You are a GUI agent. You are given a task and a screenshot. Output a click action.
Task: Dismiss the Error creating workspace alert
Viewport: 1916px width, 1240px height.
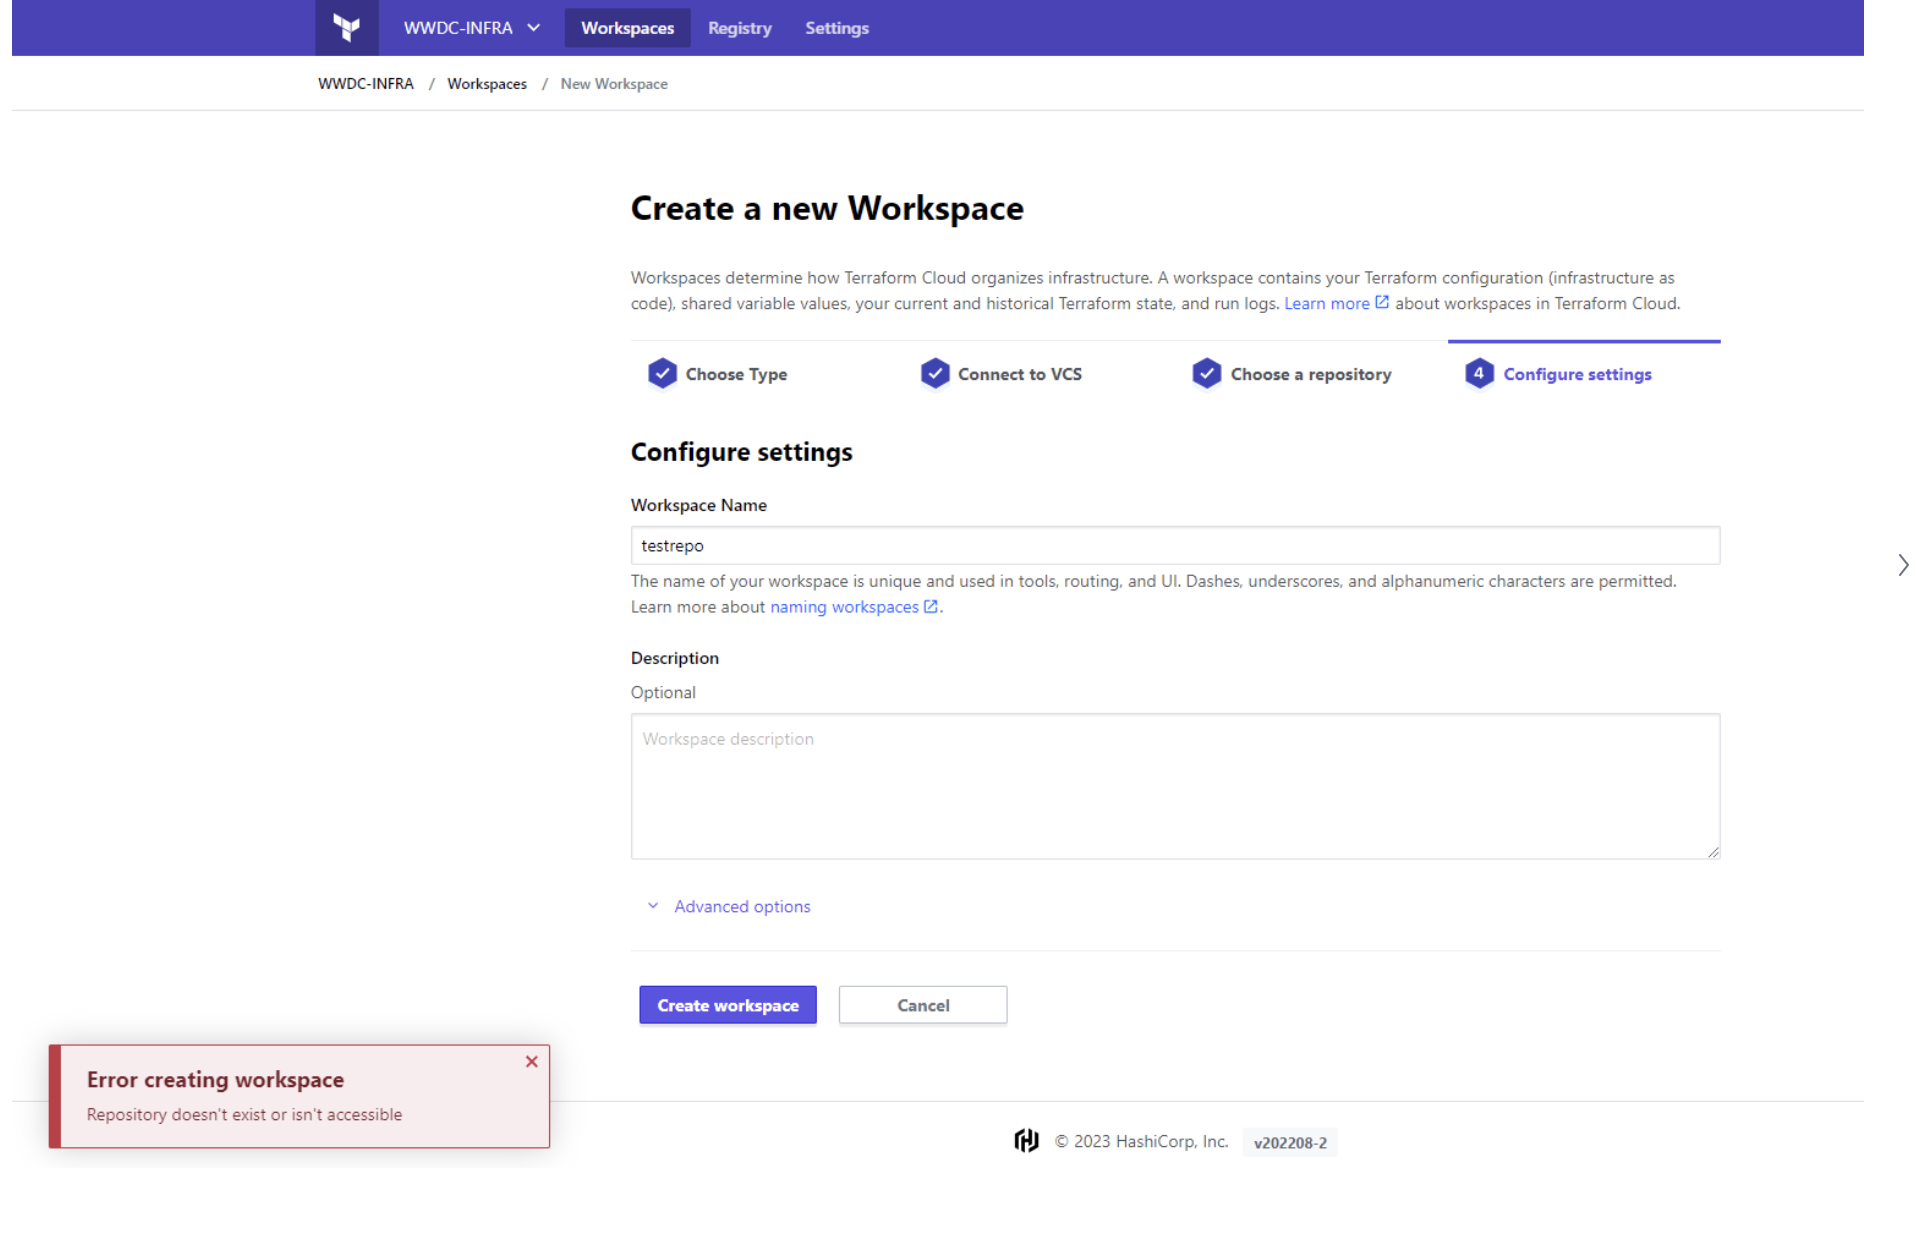click(532, 1062)
